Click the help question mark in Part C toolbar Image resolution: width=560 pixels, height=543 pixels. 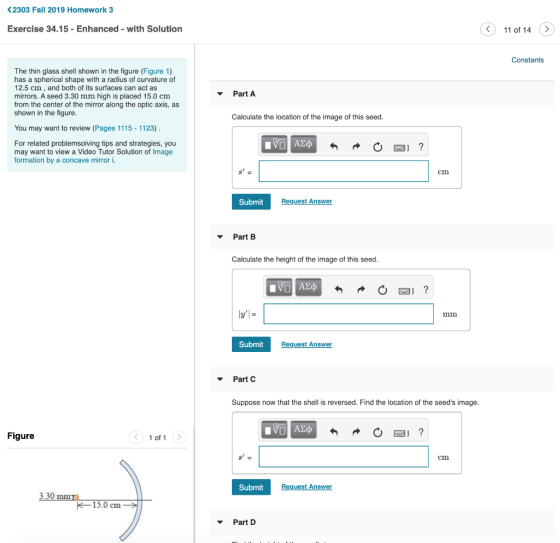(x=421, y=432)
